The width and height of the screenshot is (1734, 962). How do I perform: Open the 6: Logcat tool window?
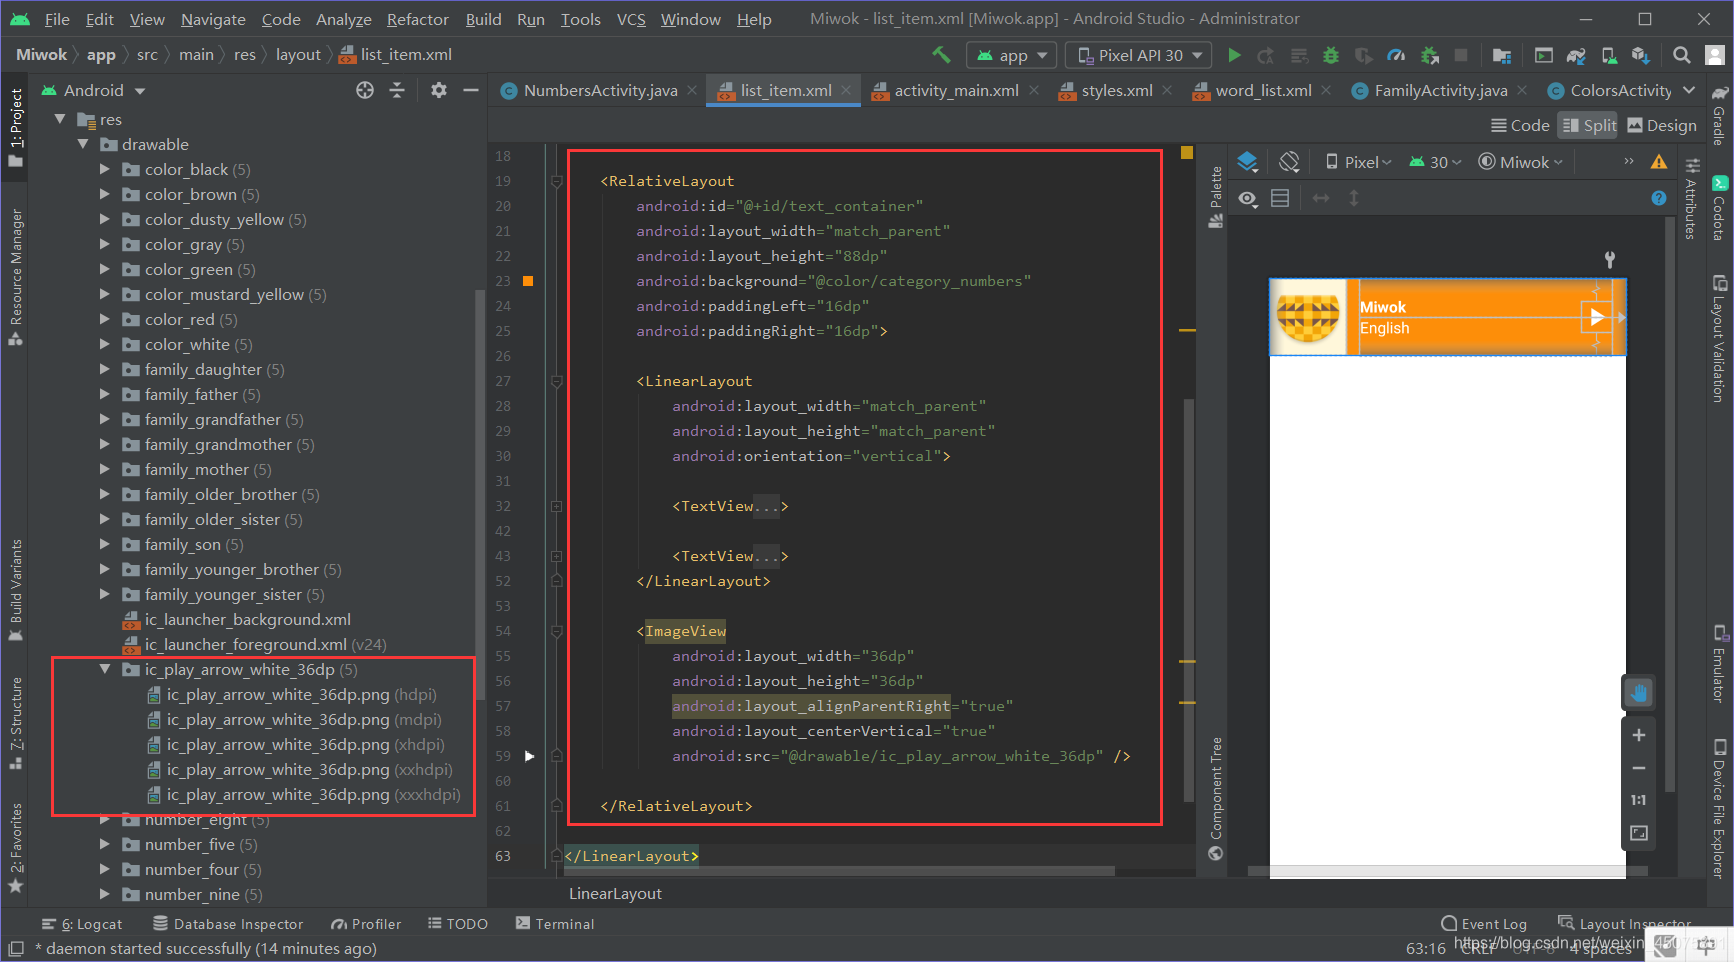(x=82, y=924)
